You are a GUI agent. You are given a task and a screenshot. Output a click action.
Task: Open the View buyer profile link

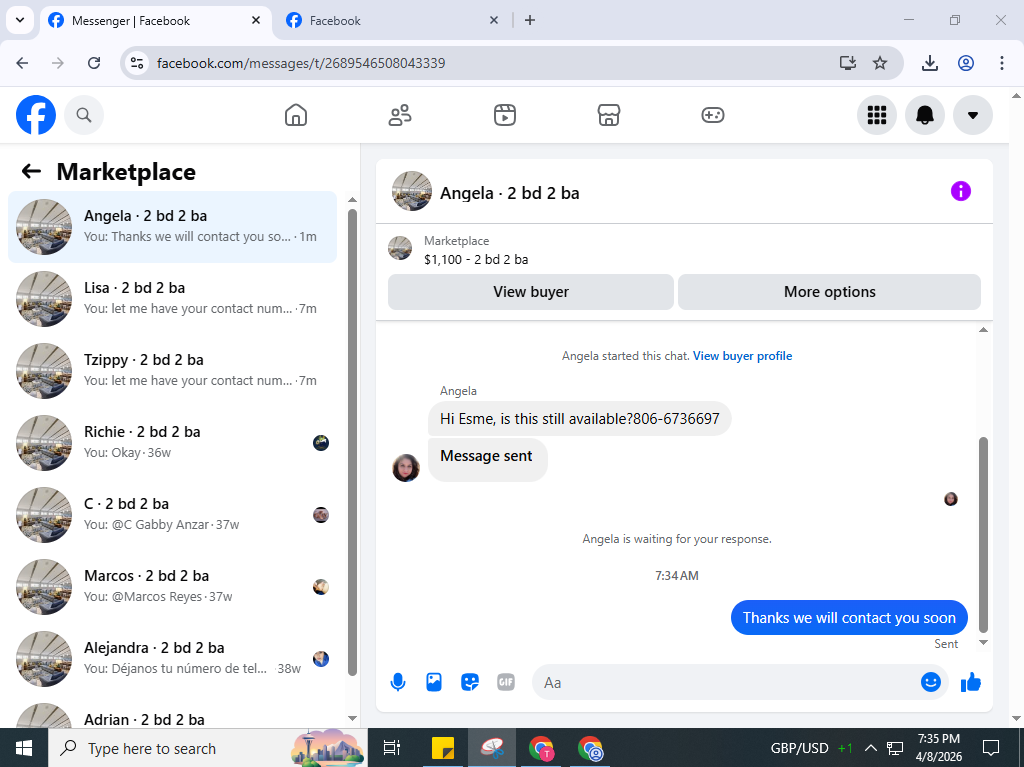point(743,356)
